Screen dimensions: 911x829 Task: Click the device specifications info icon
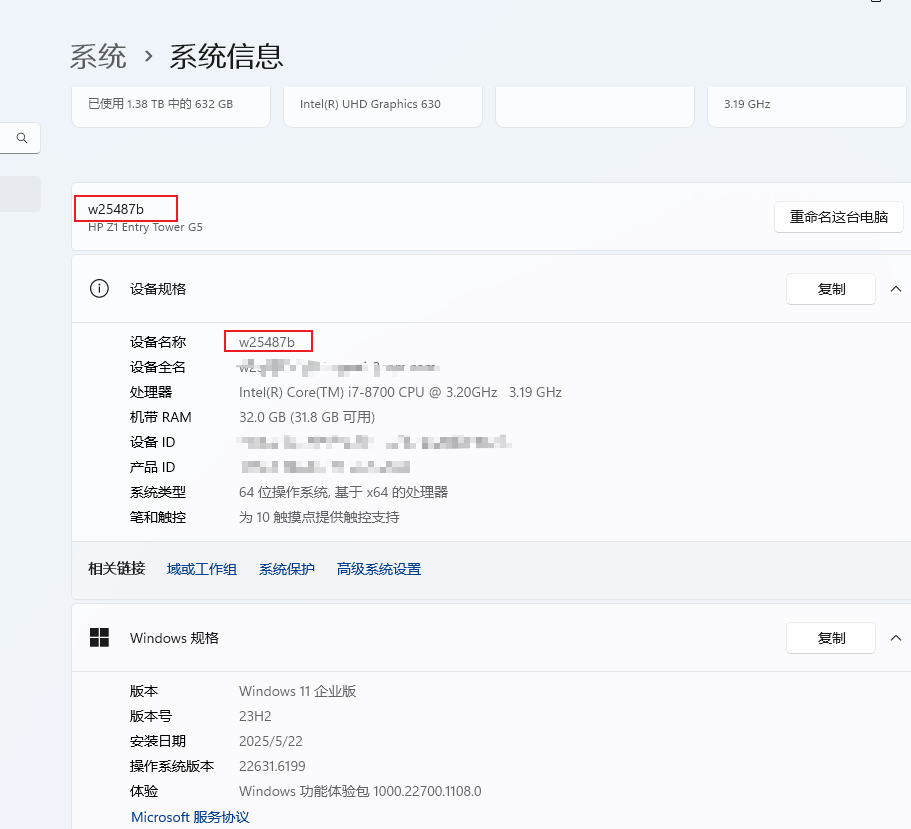tap(99, 288)
